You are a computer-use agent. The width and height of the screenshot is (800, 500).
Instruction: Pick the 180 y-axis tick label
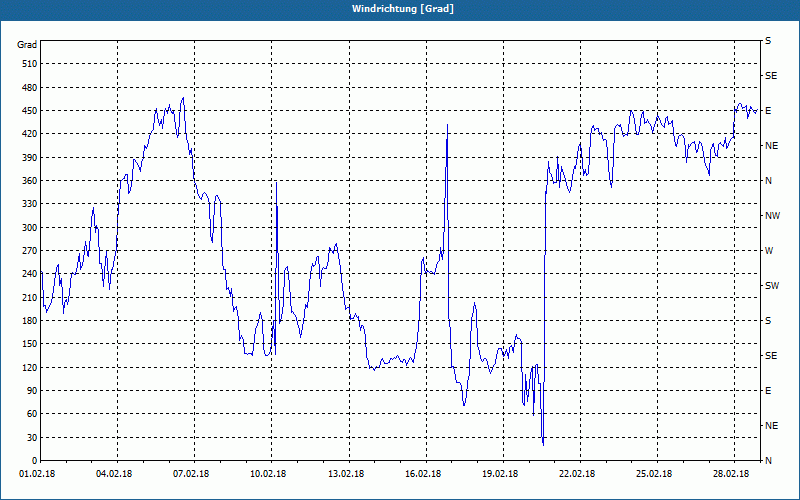coord(30,321)
